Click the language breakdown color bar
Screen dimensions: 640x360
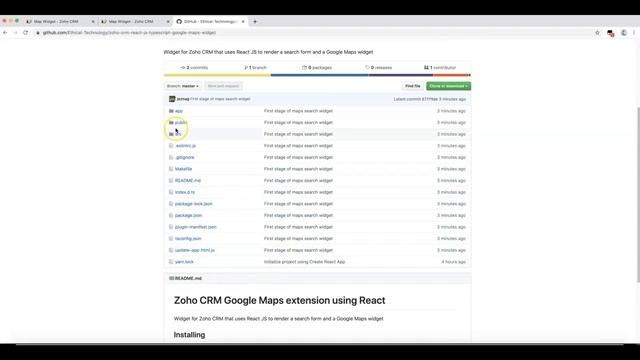[317, 75]
